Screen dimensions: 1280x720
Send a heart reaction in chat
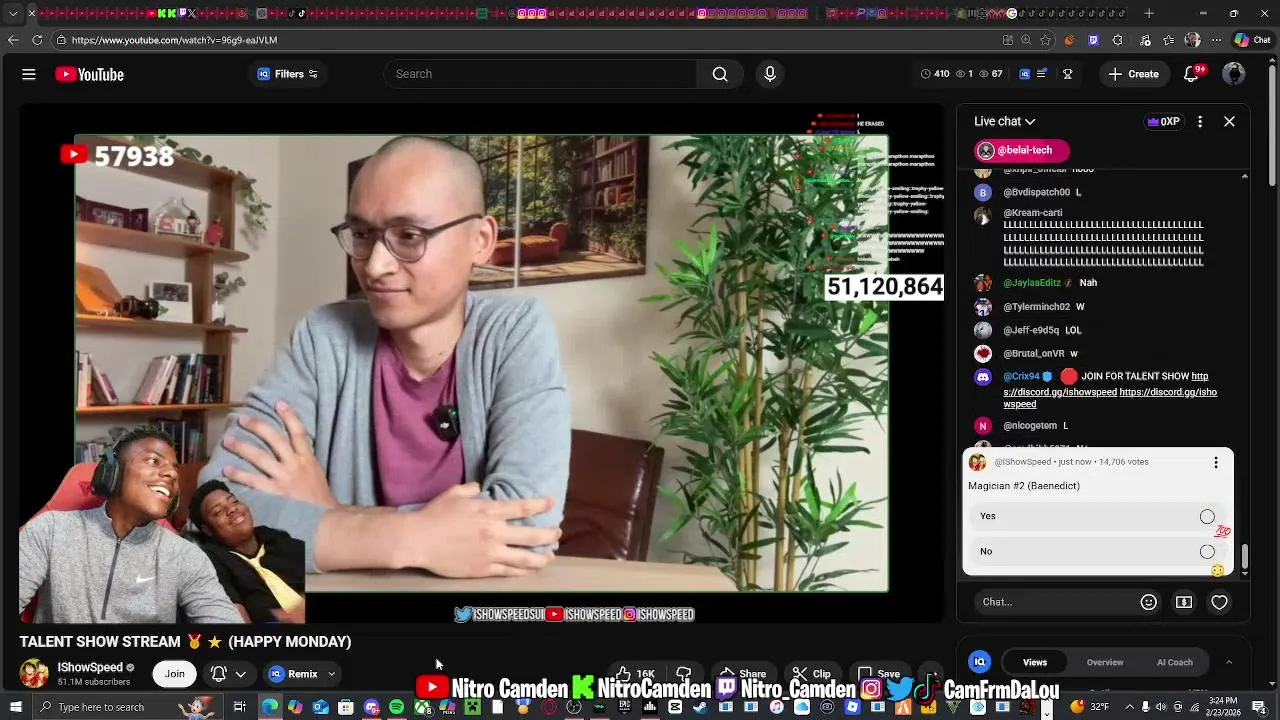point(1219,602)
